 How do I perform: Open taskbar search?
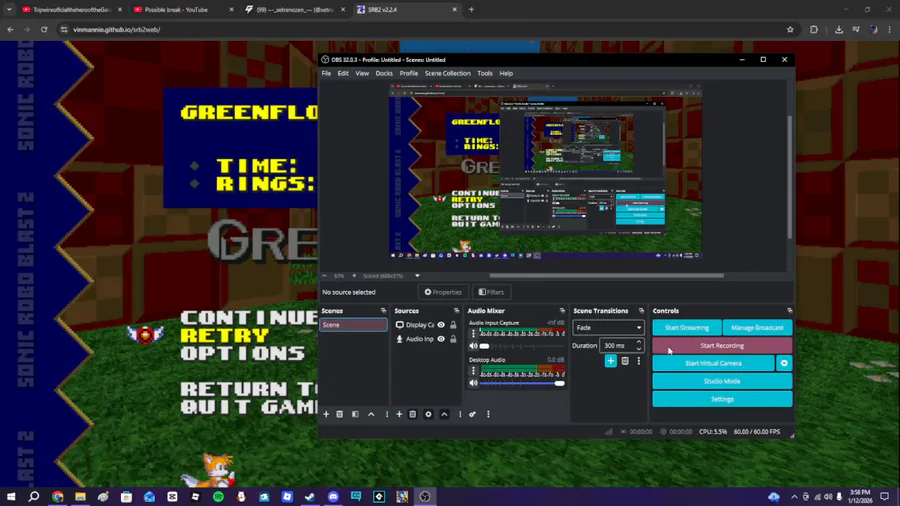(x=34, y=496)
